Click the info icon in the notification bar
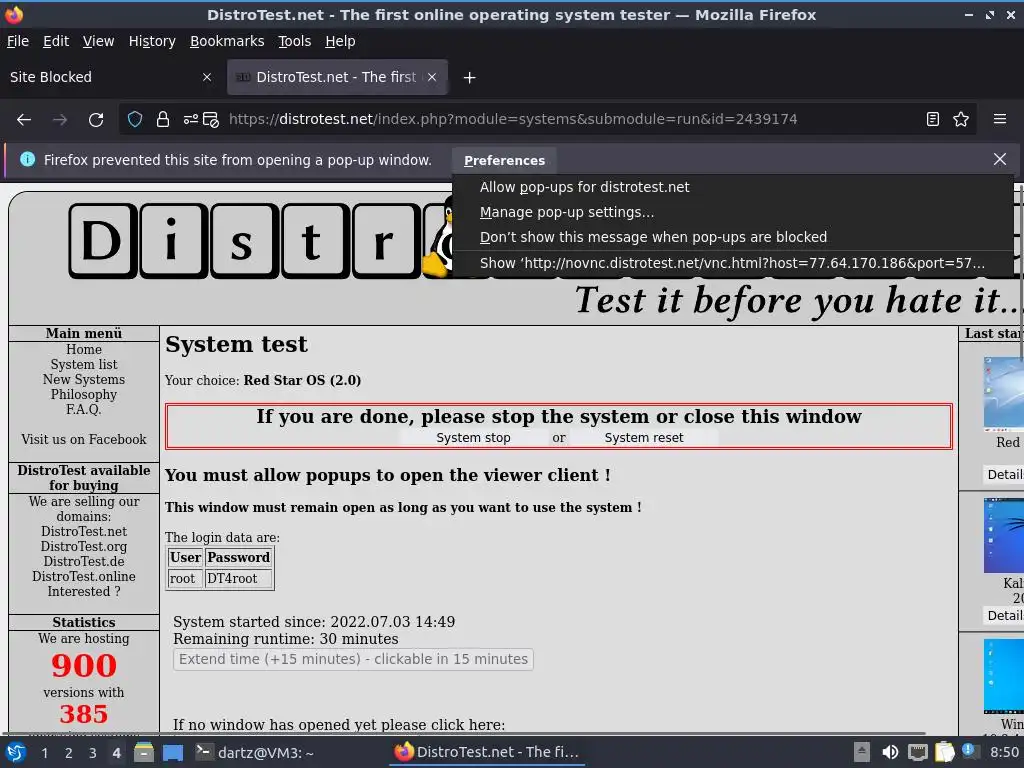The image size is (1024, 768). 27,159
